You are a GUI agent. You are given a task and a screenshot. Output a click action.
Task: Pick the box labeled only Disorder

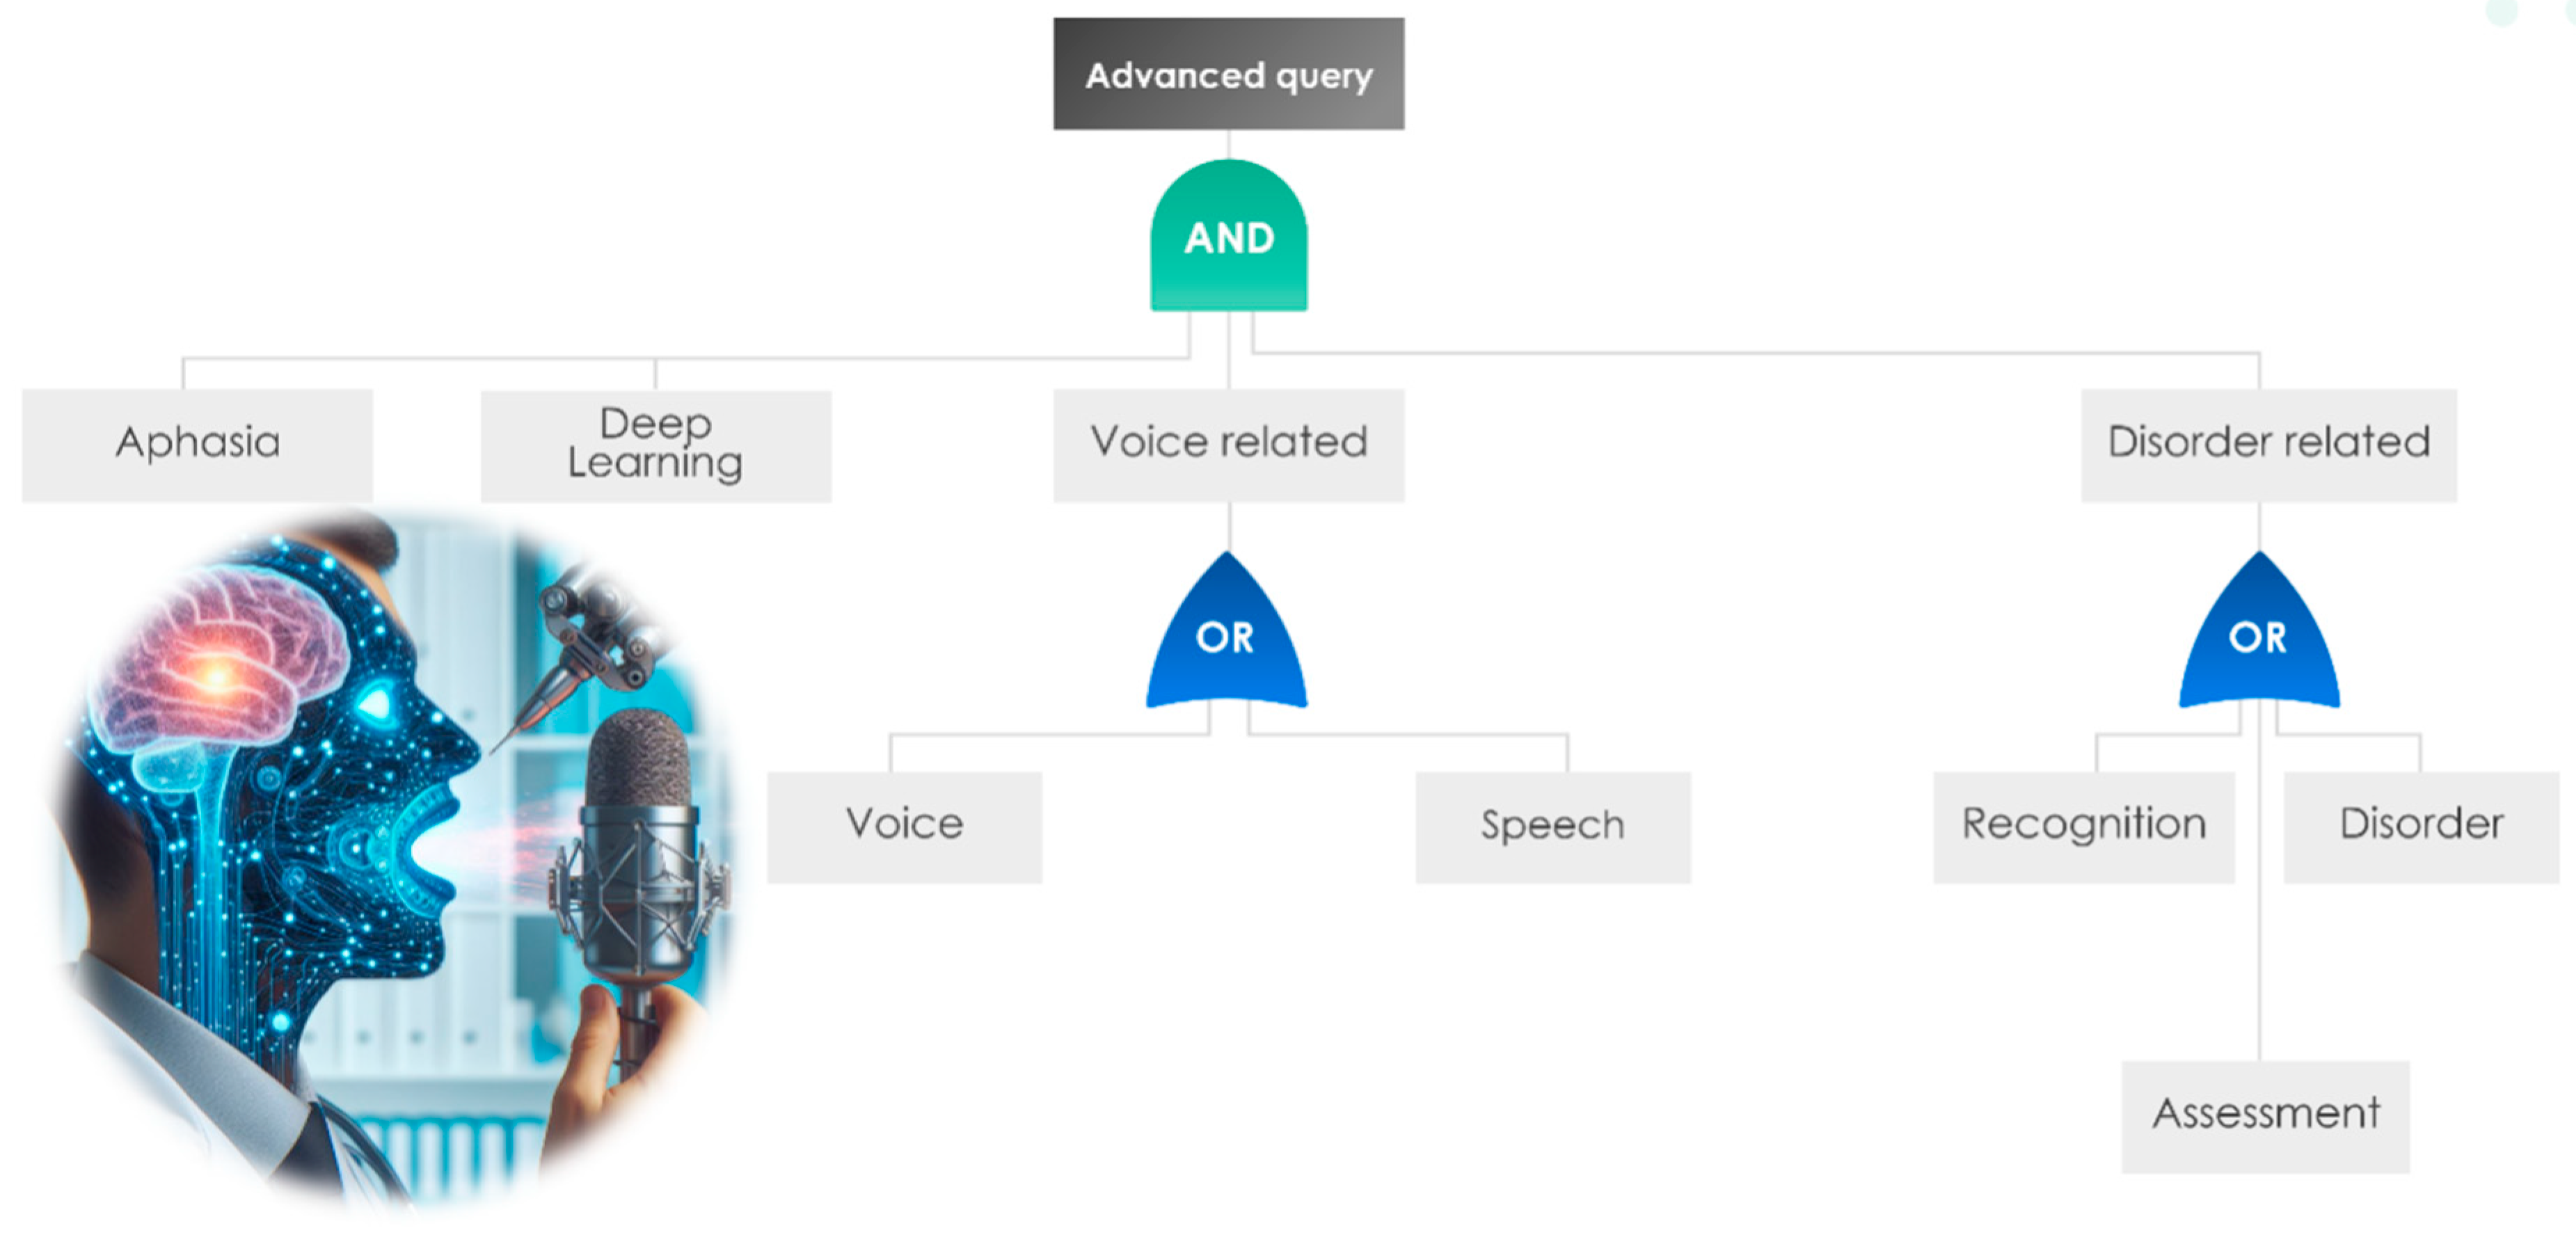tap(2421, 826)
